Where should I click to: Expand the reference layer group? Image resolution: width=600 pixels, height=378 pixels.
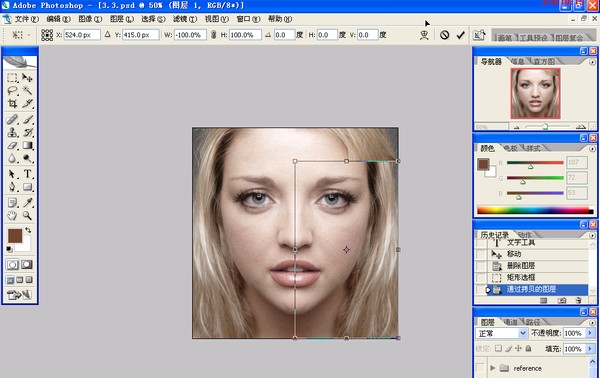point(492,368)
